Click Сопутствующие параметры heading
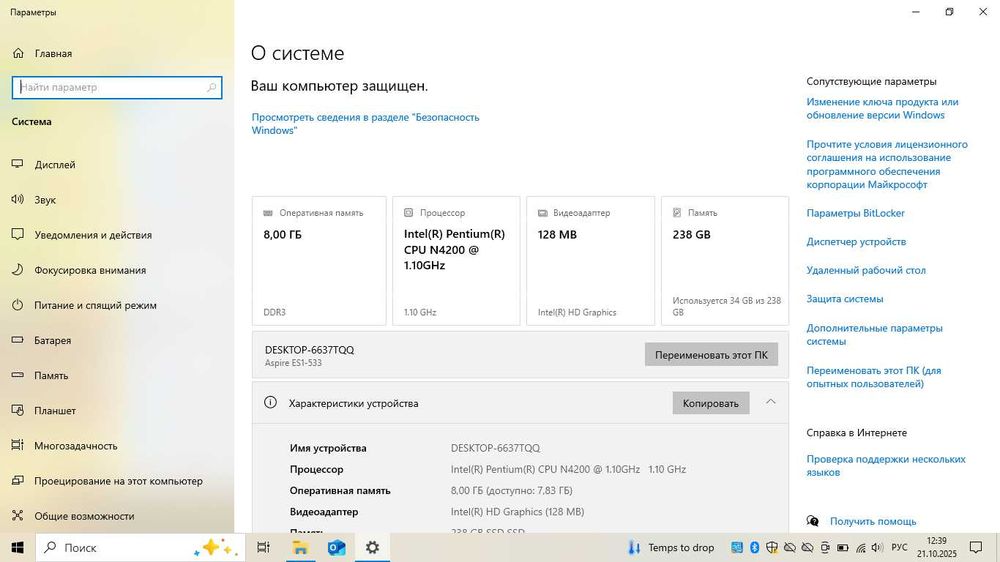The image size is (1000, 562). (871, 81)
